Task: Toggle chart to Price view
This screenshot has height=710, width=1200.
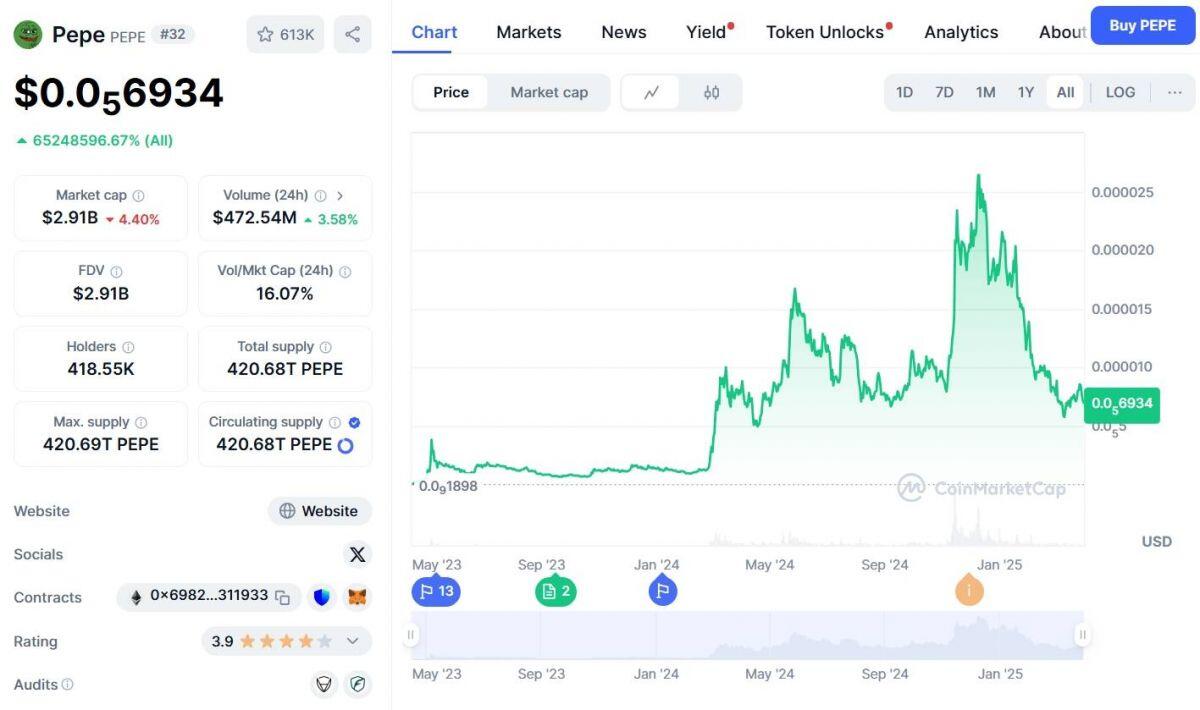Action: (451, 92)
